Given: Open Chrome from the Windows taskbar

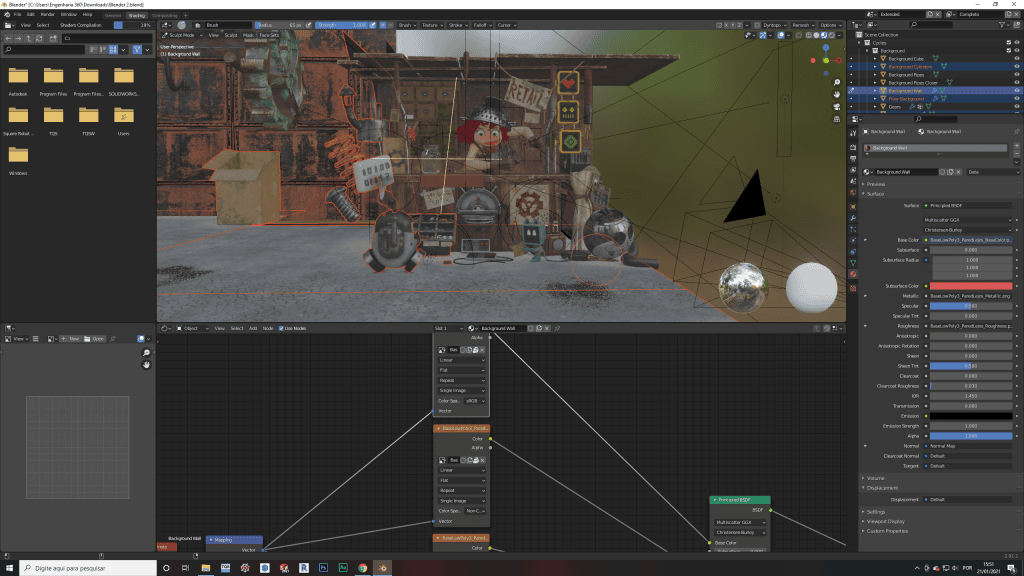Looking at the screenshot, I should [362, 568].
